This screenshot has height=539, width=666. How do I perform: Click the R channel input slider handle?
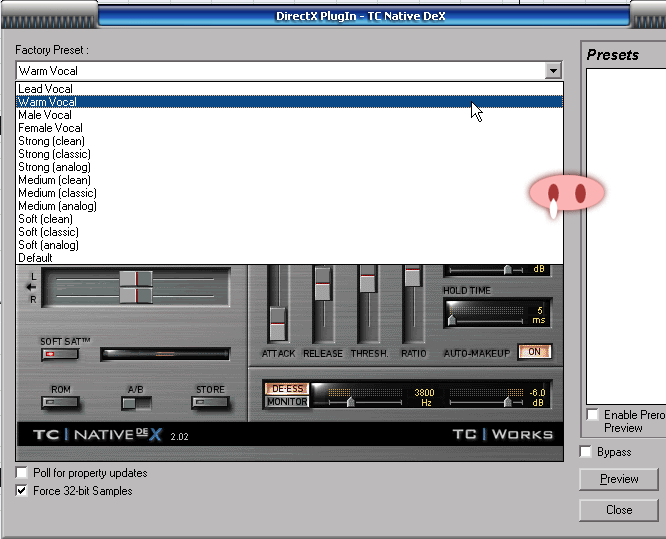[x=136, y=295]
